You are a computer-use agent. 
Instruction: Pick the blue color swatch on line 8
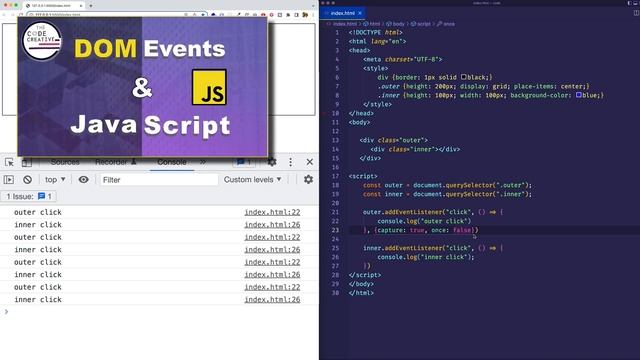pyautogui.click(x=579, y=95)
